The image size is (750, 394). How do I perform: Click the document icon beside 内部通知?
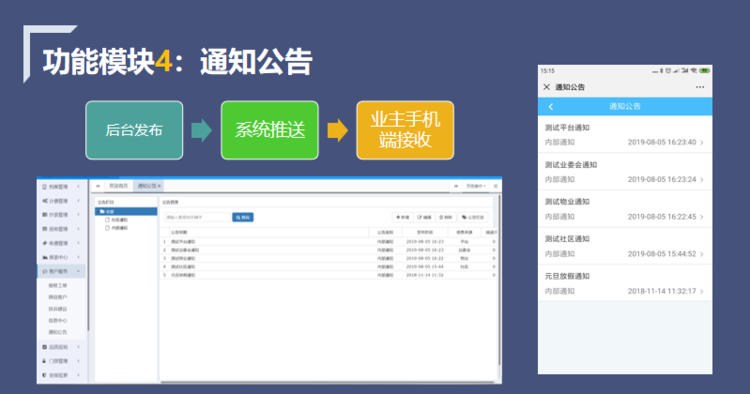tap(108, 228)
